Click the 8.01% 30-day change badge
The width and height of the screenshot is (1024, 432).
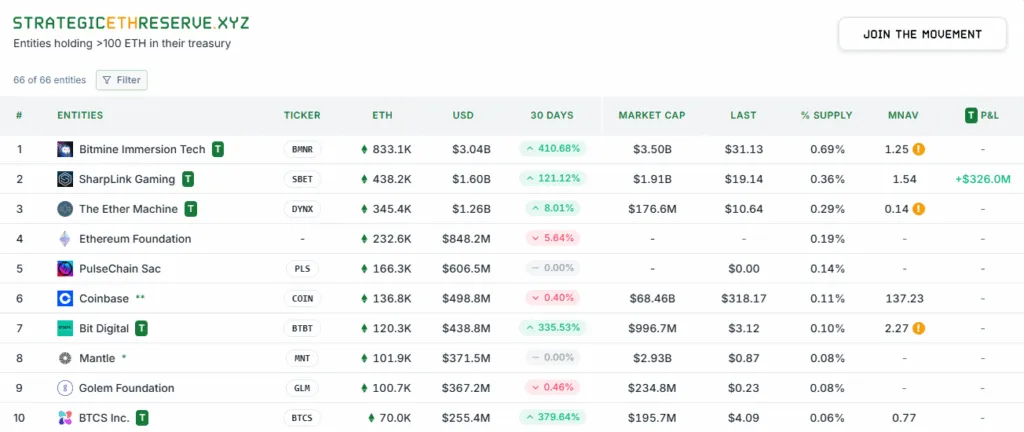[x=553, y=208]
